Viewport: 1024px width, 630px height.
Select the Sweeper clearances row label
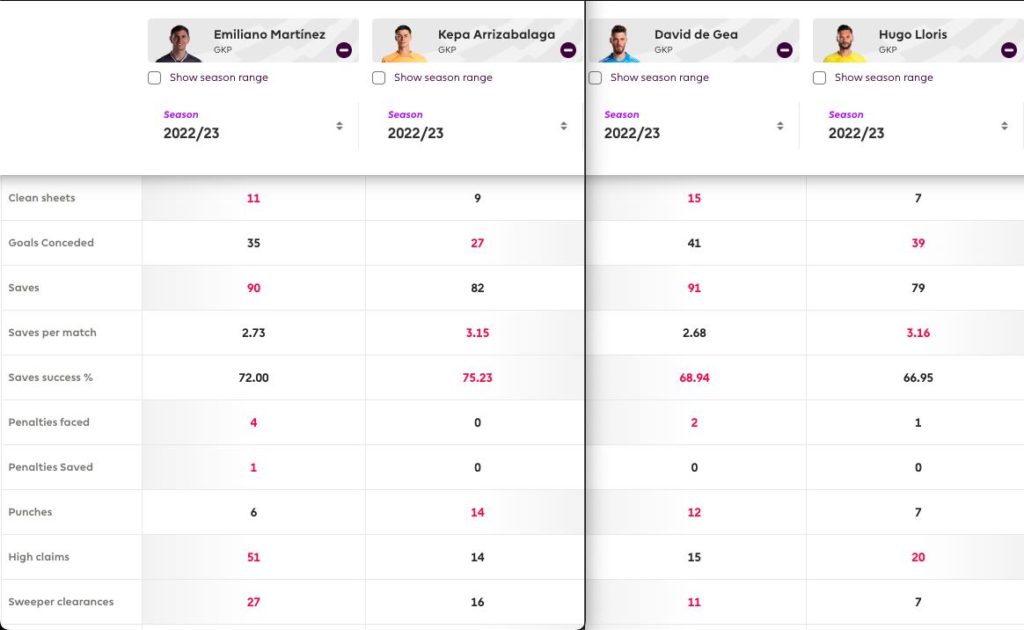click(x=61, y=602)
